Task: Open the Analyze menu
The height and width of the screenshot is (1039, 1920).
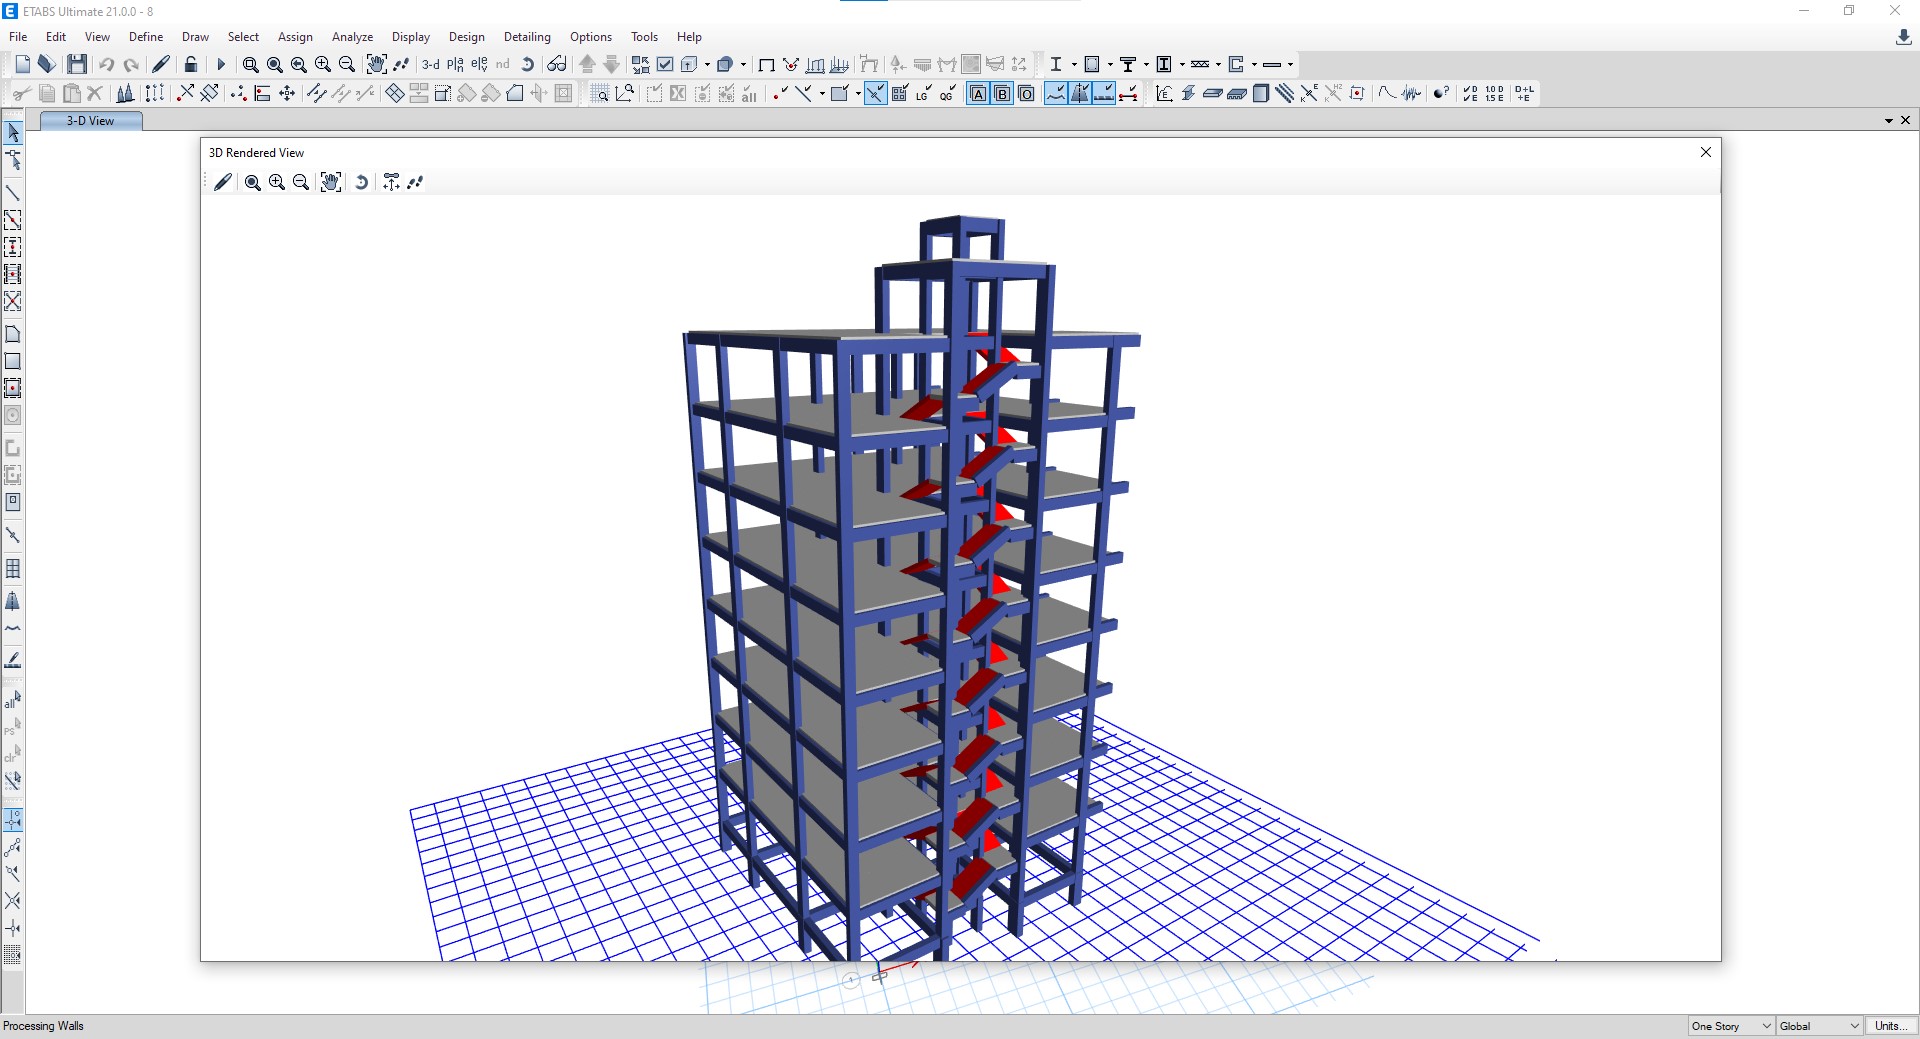Action: point(352,37)
